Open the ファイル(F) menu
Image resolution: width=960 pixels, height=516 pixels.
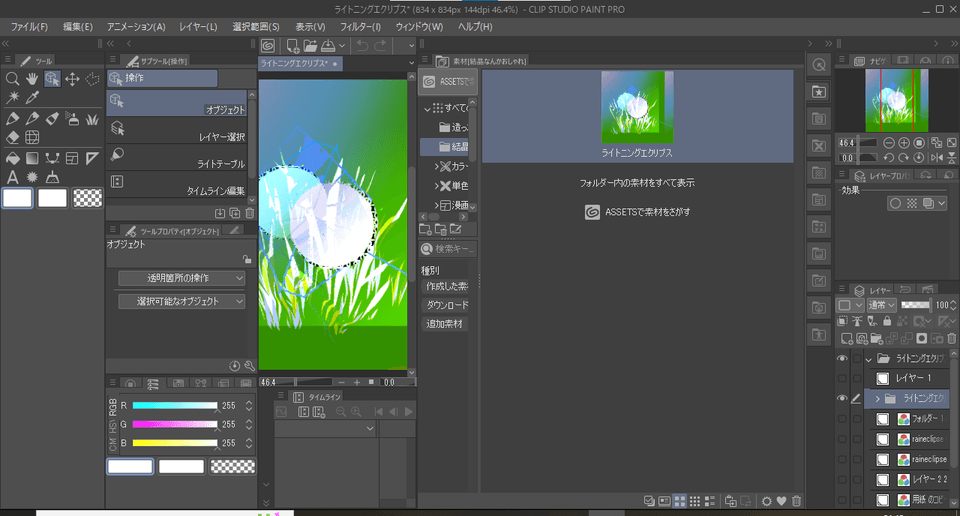coord(29,27)
